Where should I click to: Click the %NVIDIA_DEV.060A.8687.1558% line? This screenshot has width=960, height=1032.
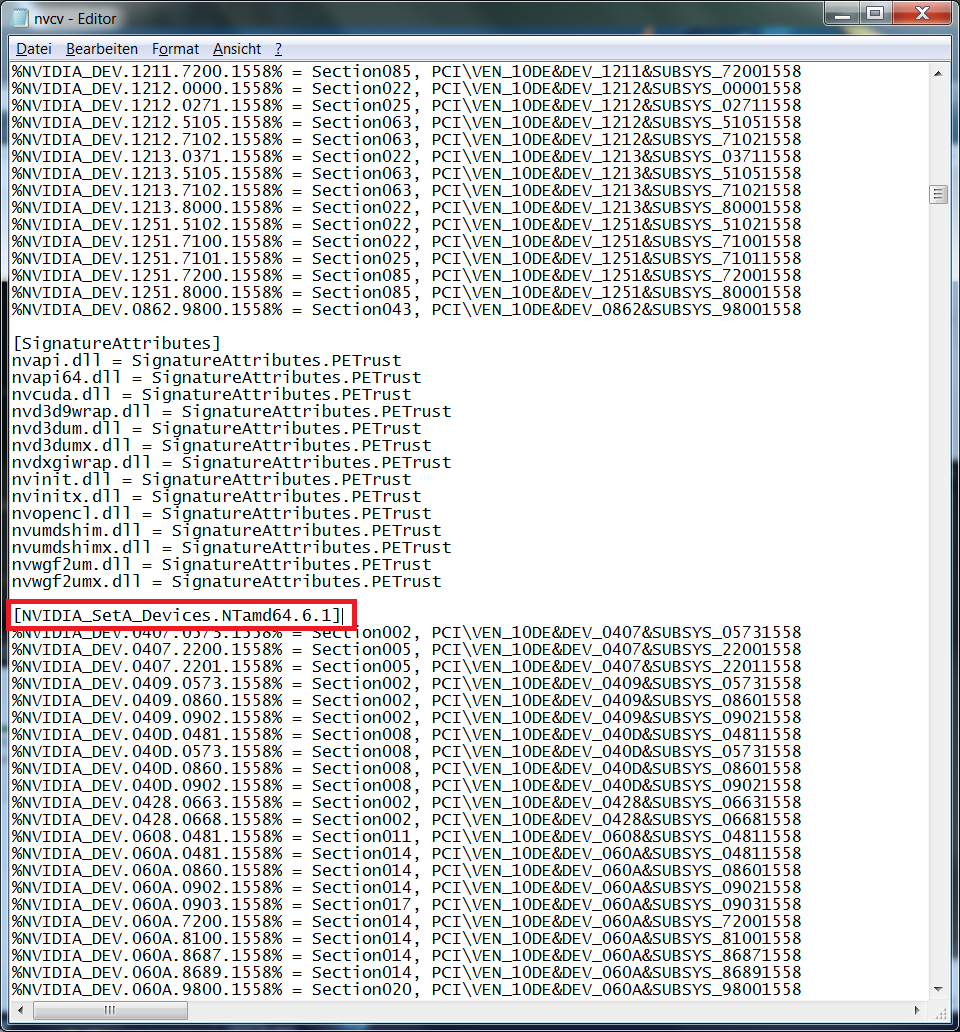407,956
